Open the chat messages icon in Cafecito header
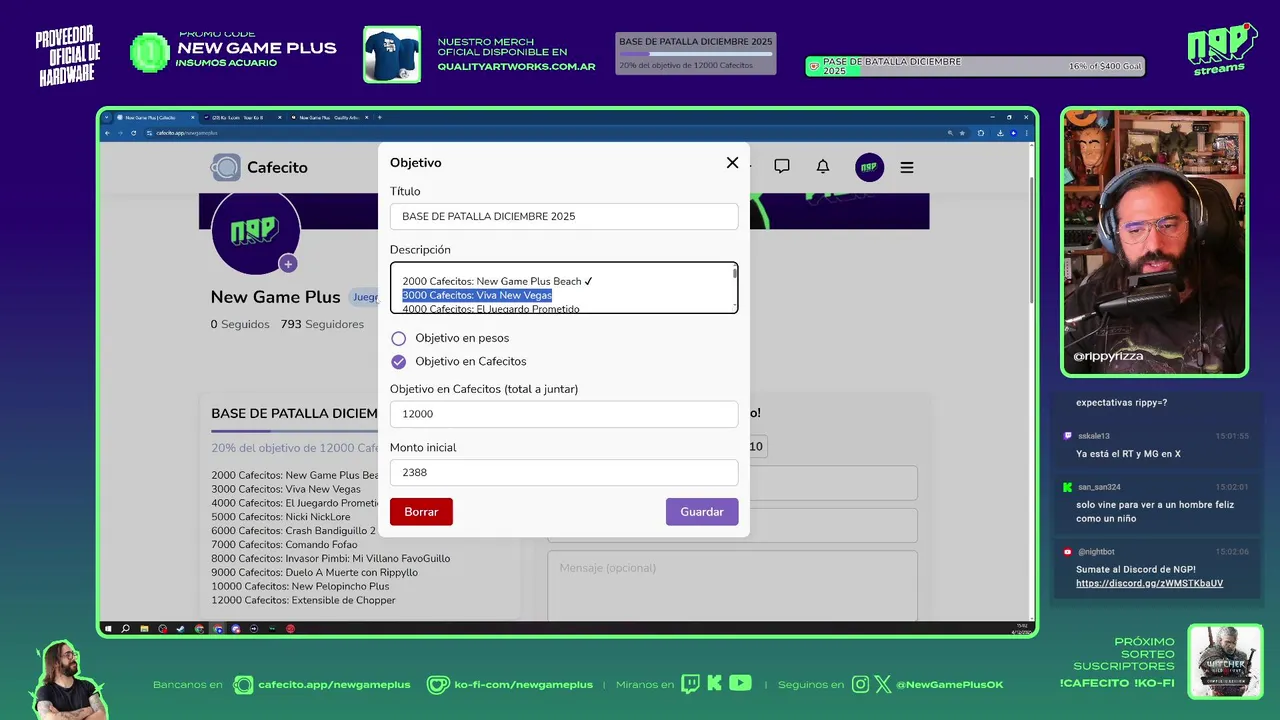Viewport: 1280px width, 720px height. point(782,166)
